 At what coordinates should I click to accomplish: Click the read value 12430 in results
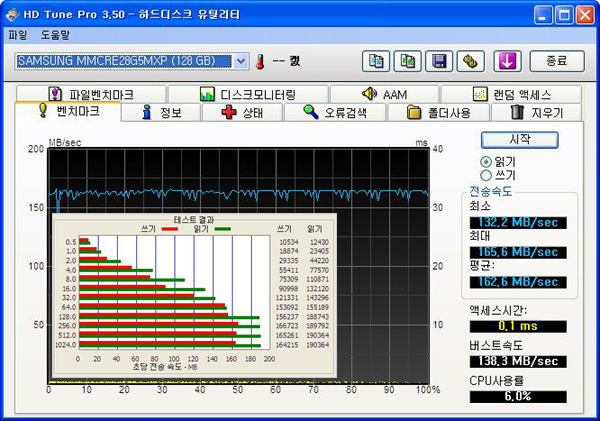319,242
